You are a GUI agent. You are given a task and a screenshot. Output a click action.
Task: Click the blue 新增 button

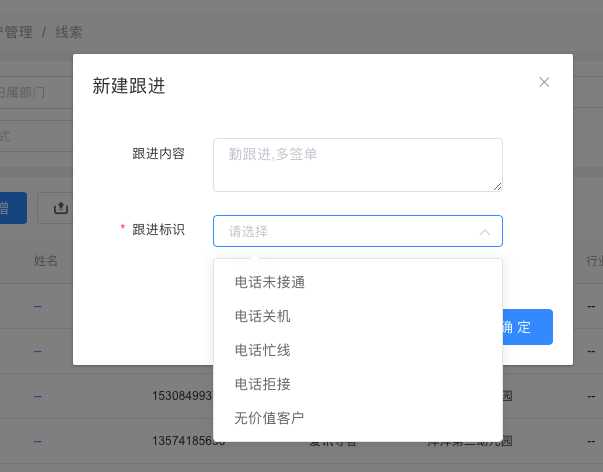point(10,208)
